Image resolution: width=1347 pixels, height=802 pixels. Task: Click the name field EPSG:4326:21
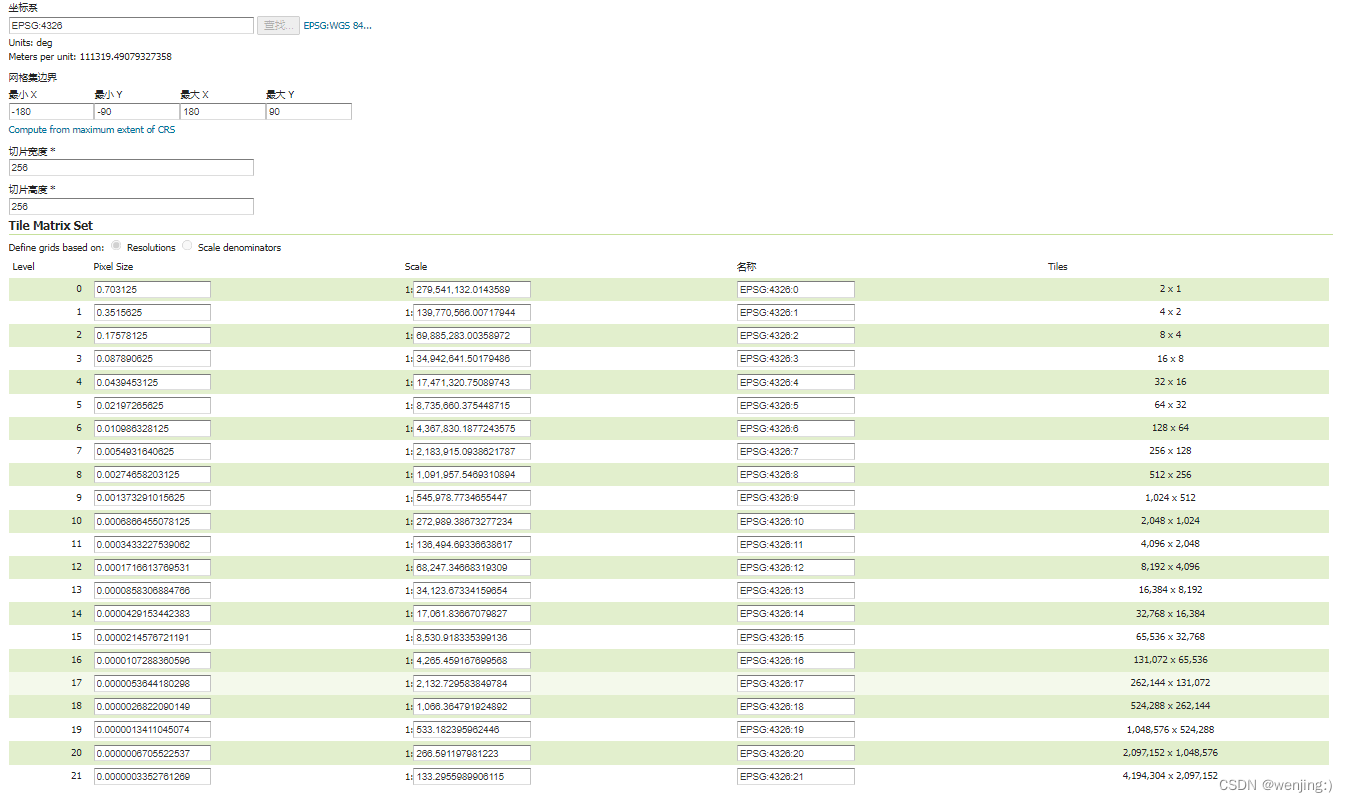coord(796,776)
